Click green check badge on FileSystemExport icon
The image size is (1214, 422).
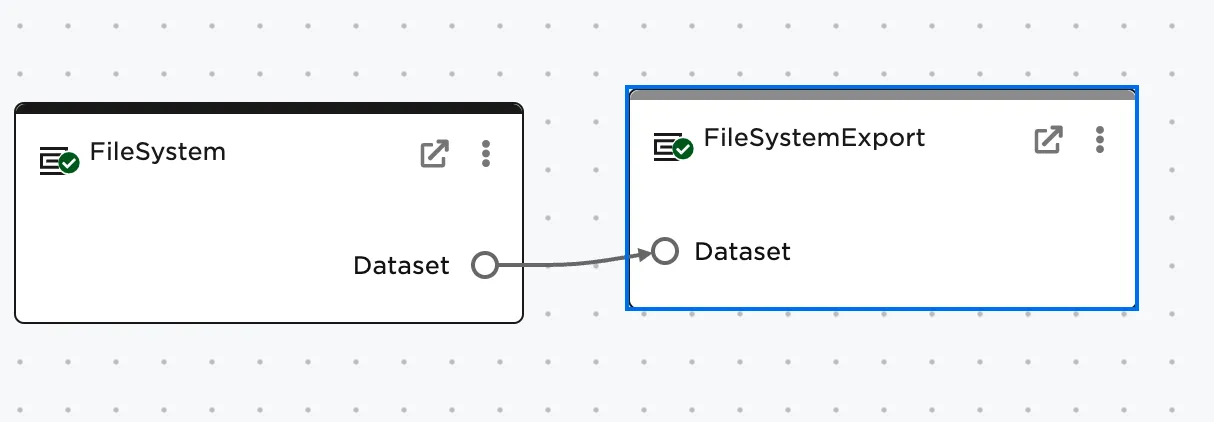[683, 150]
